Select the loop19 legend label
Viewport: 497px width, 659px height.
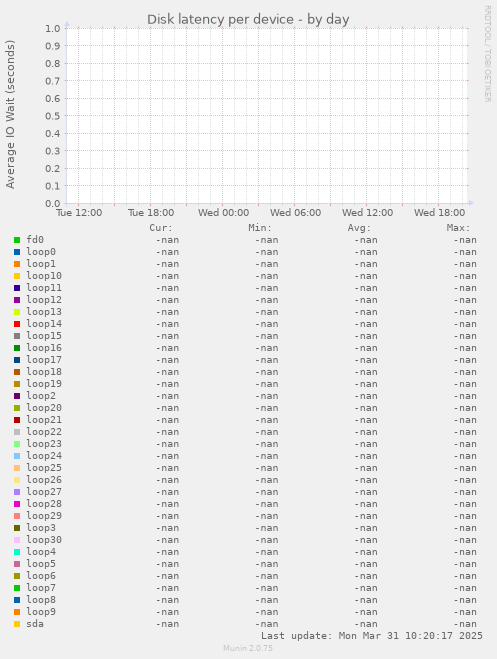pos(44,384)
